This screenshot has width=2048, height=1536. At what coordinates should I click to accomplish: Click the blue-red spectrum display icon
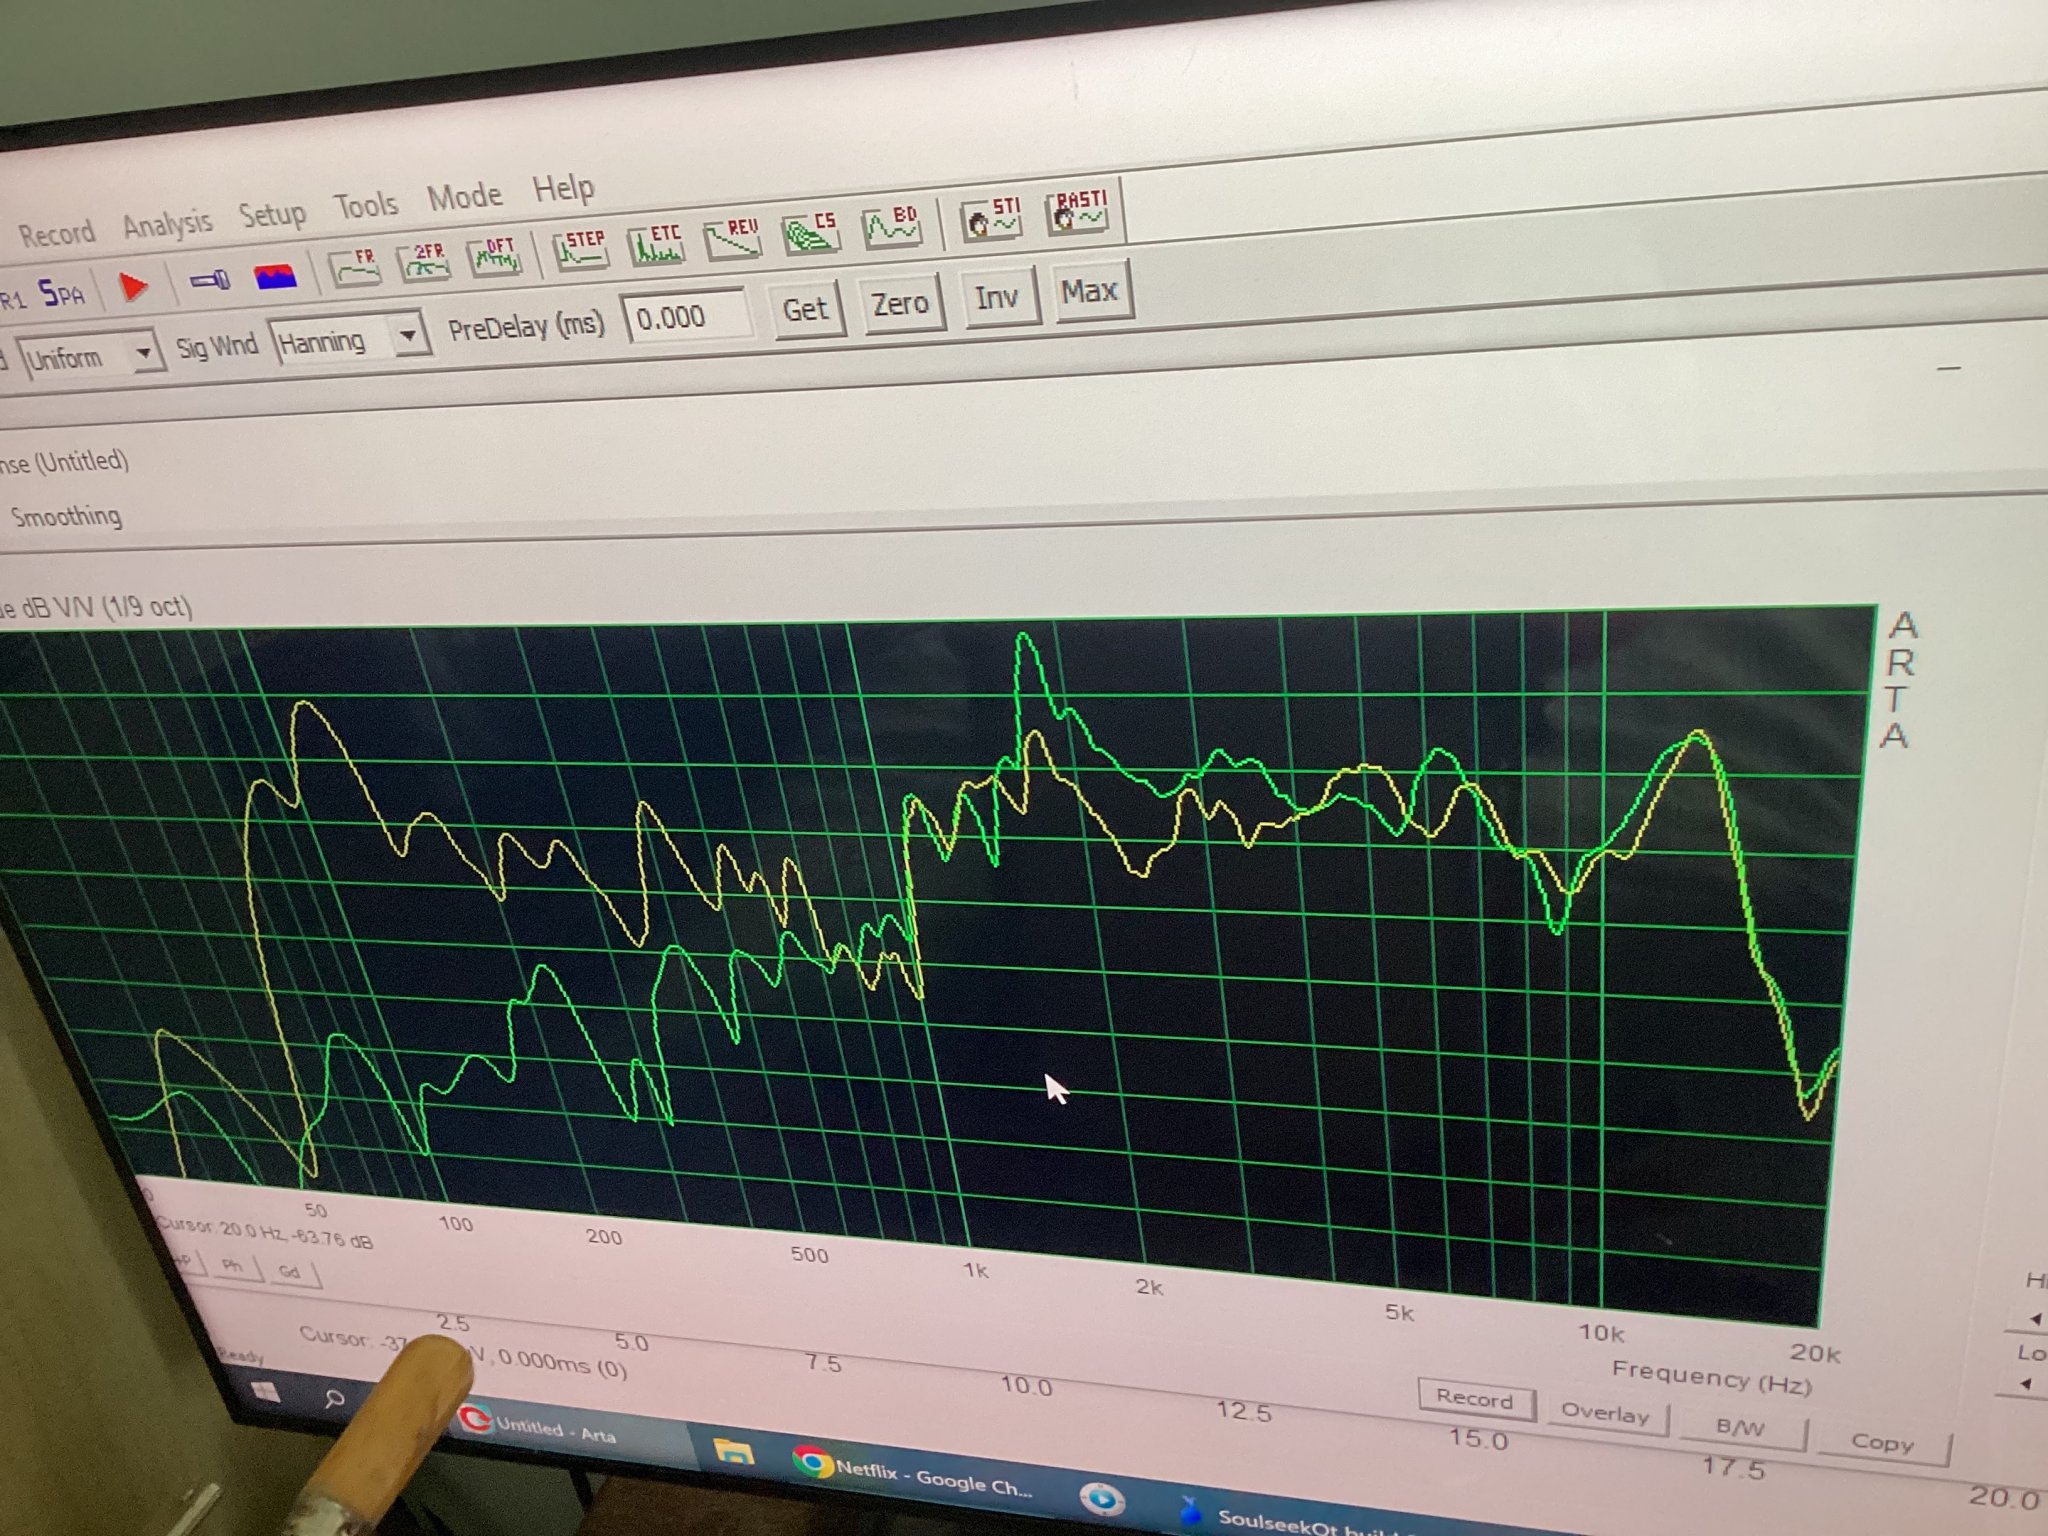click(x=275, y=275)
